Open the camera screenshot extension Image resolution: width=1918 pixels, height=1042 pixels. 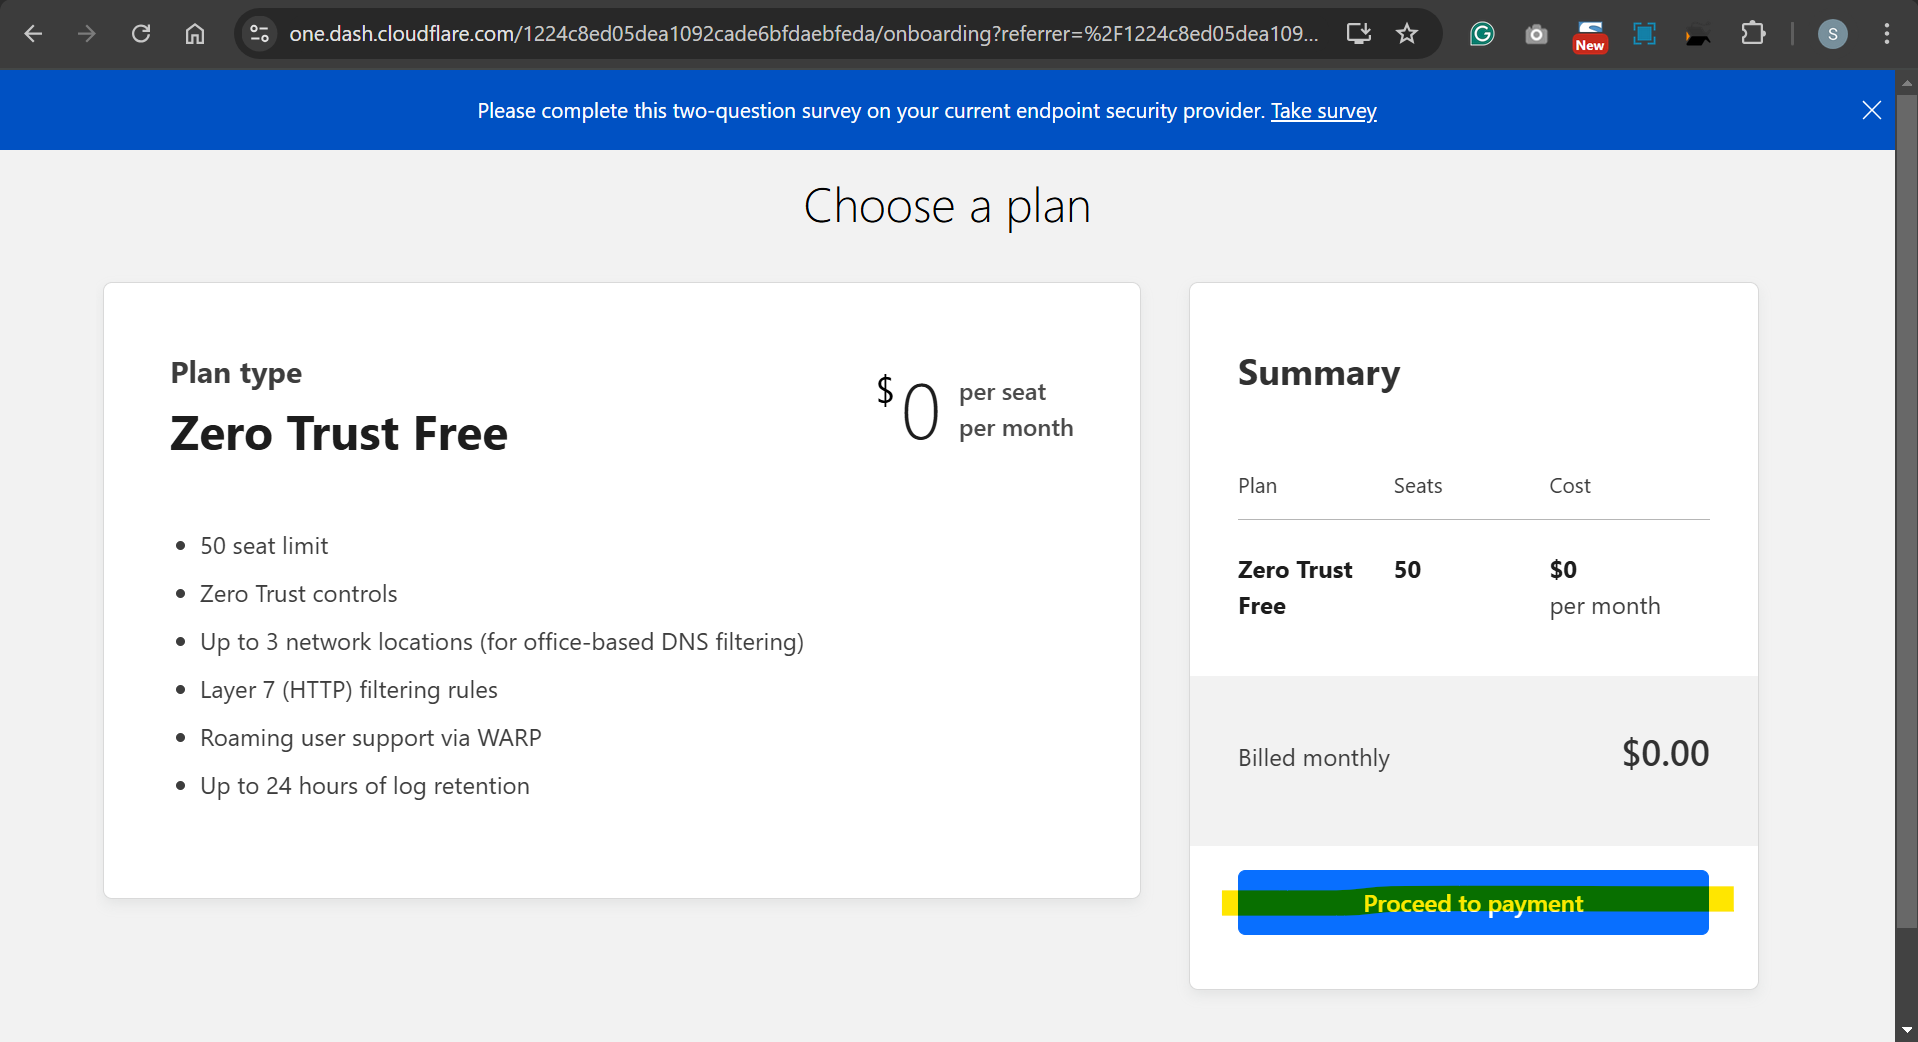(x=1536, y=35)
